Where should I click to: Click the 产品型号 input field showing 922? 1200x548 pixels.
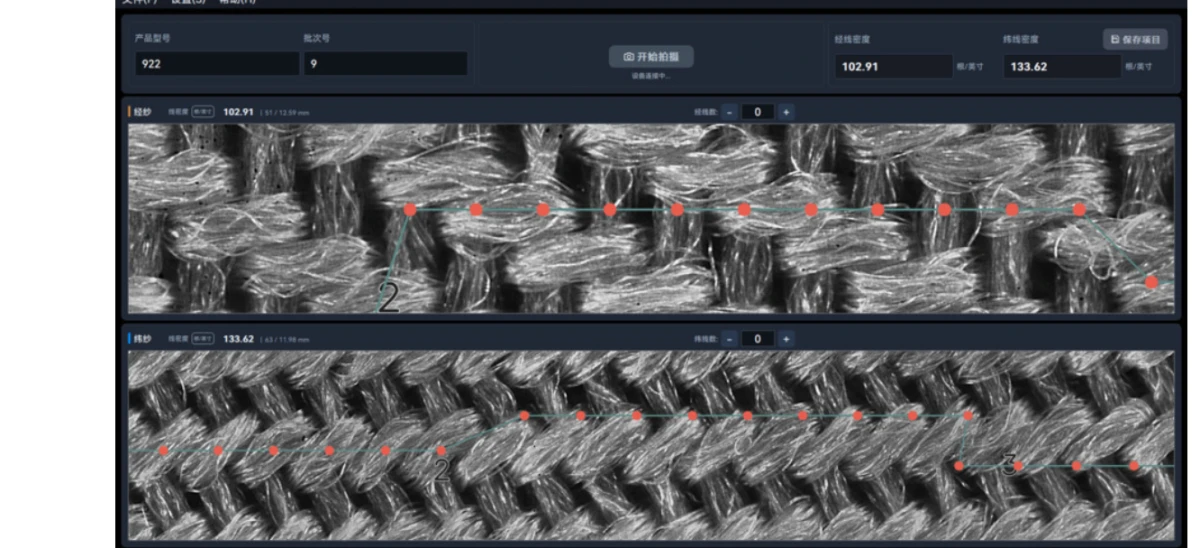tap(217, 64)
